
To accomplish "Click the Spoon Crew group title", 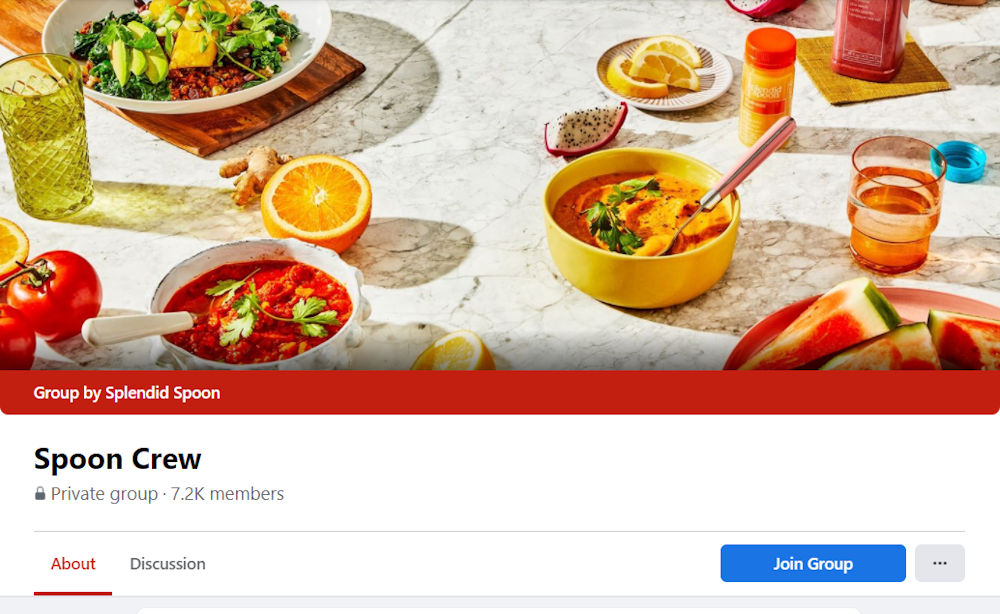I will click(x=117, y=459).
